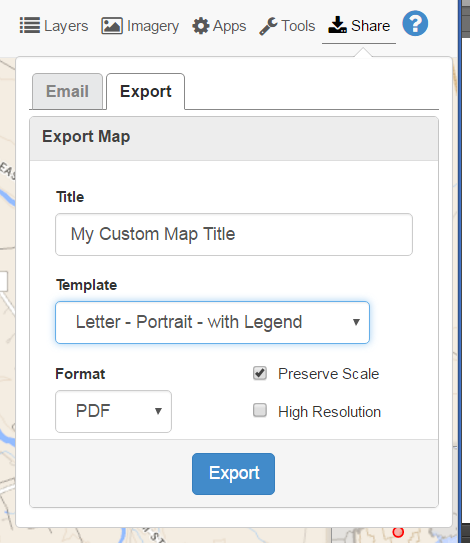
Task: Click the Imagery menu label
Action: [x=153, y=26]
